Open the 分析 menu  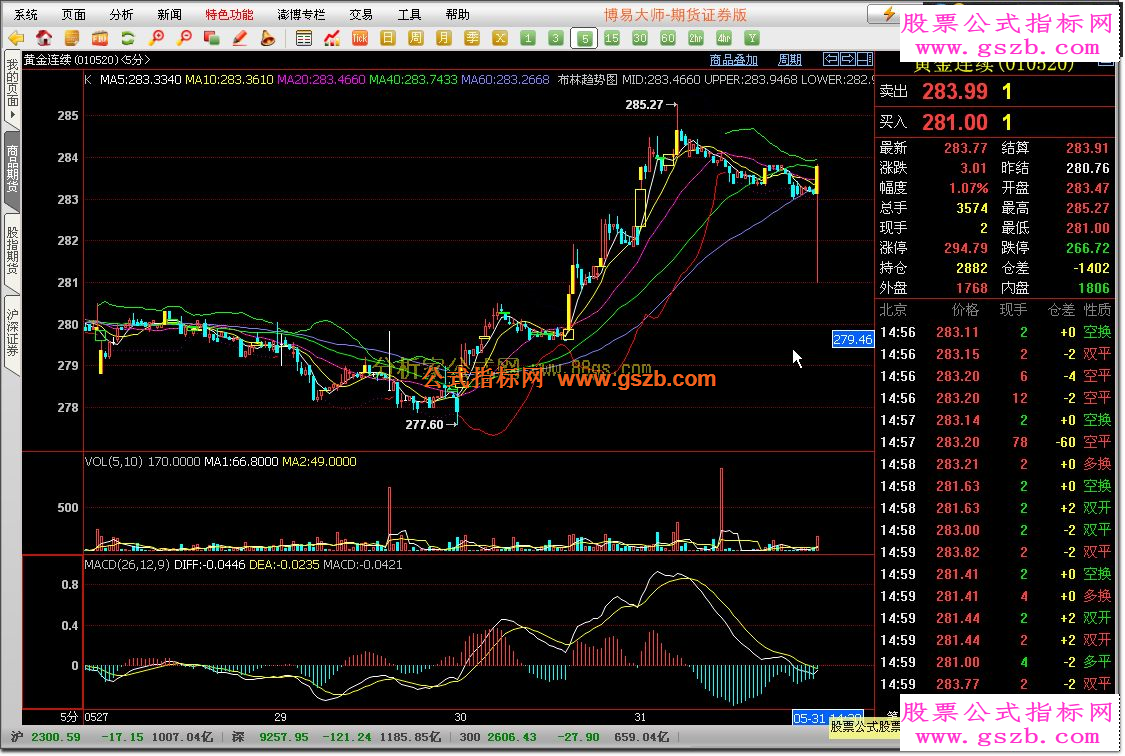(121, 14)
